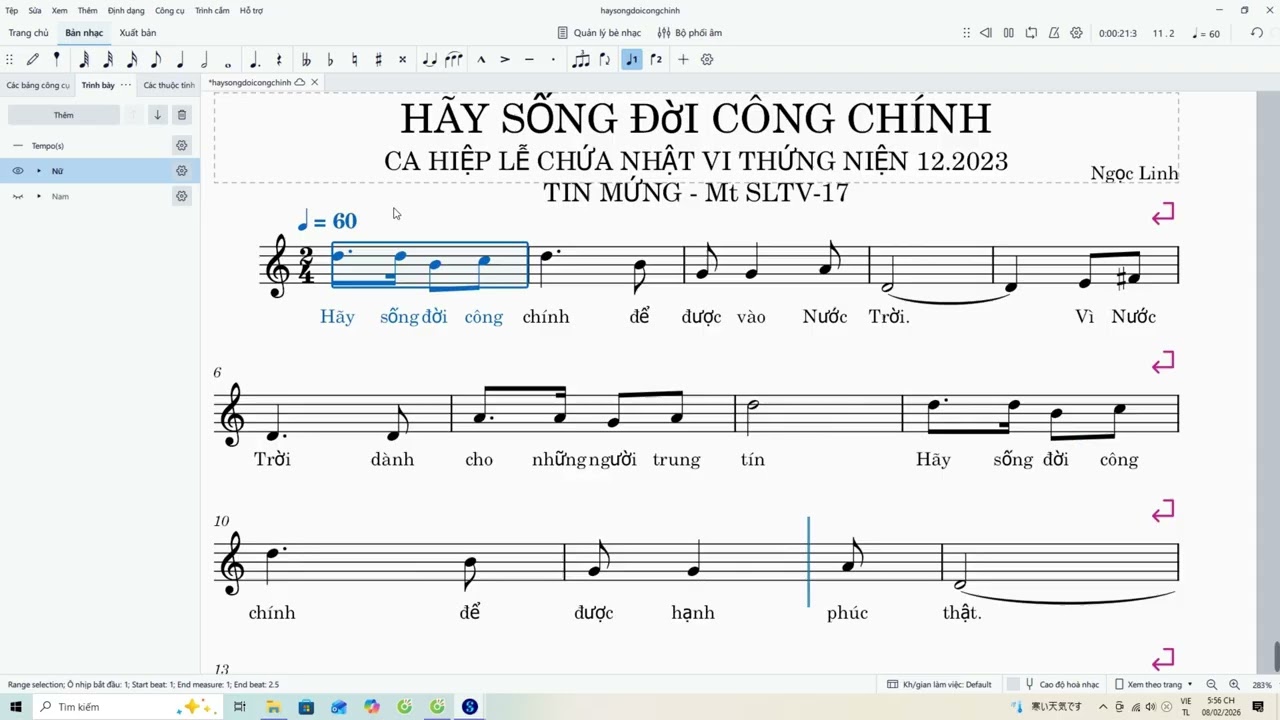Image resolution: width=1280 pixels, height=720 pixels.
Task: Open playback settings gear
Action: (1077, 33)
